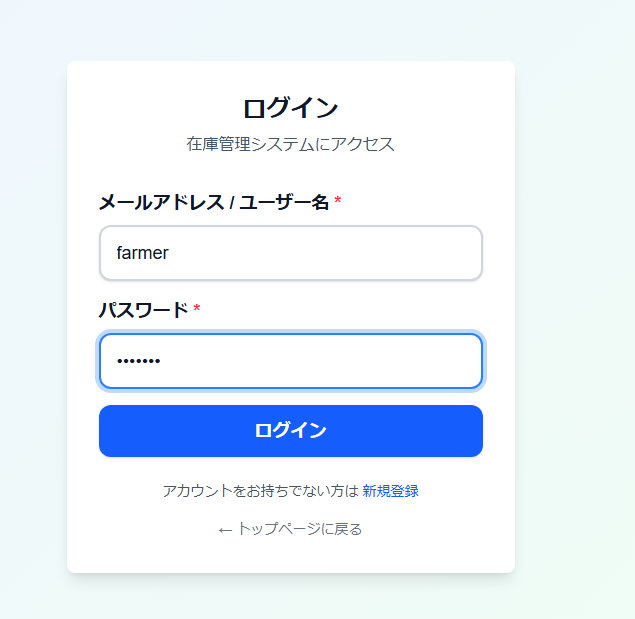Click the white ログイン text inside the button
Screen dimensions: 635x619
290,431
